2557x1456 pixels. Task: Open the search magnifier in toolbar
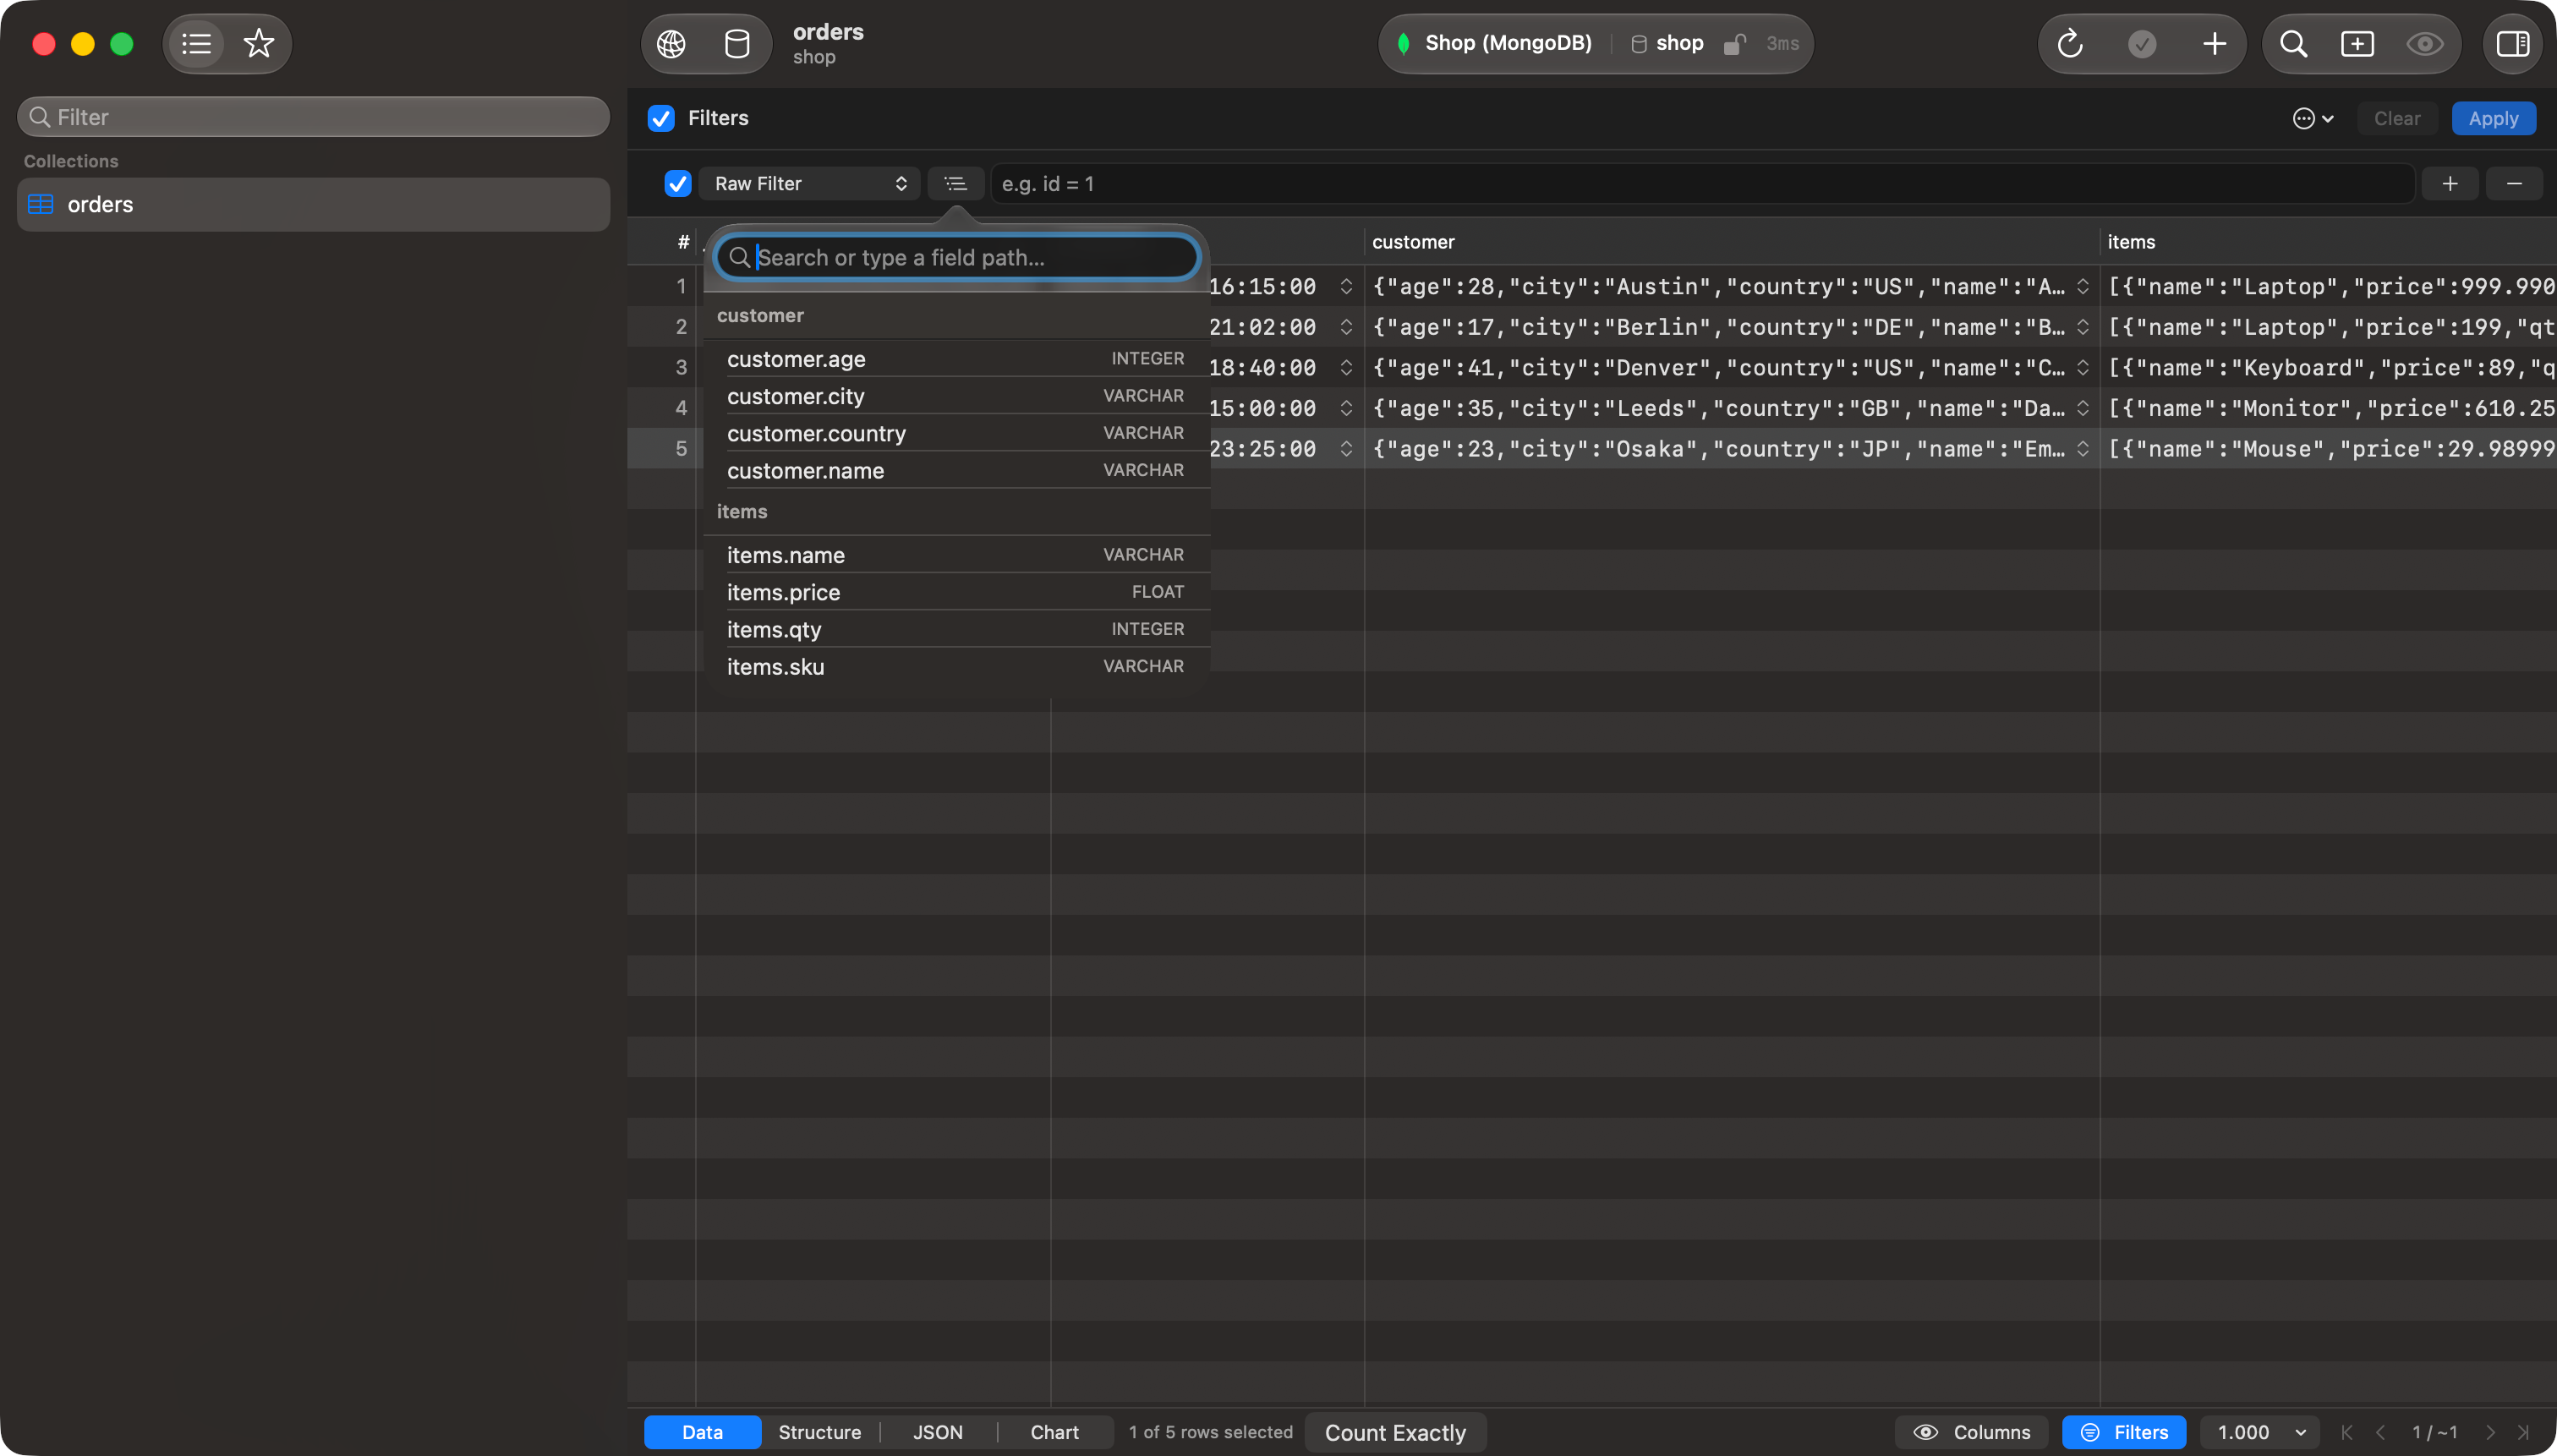(2294, 44)
